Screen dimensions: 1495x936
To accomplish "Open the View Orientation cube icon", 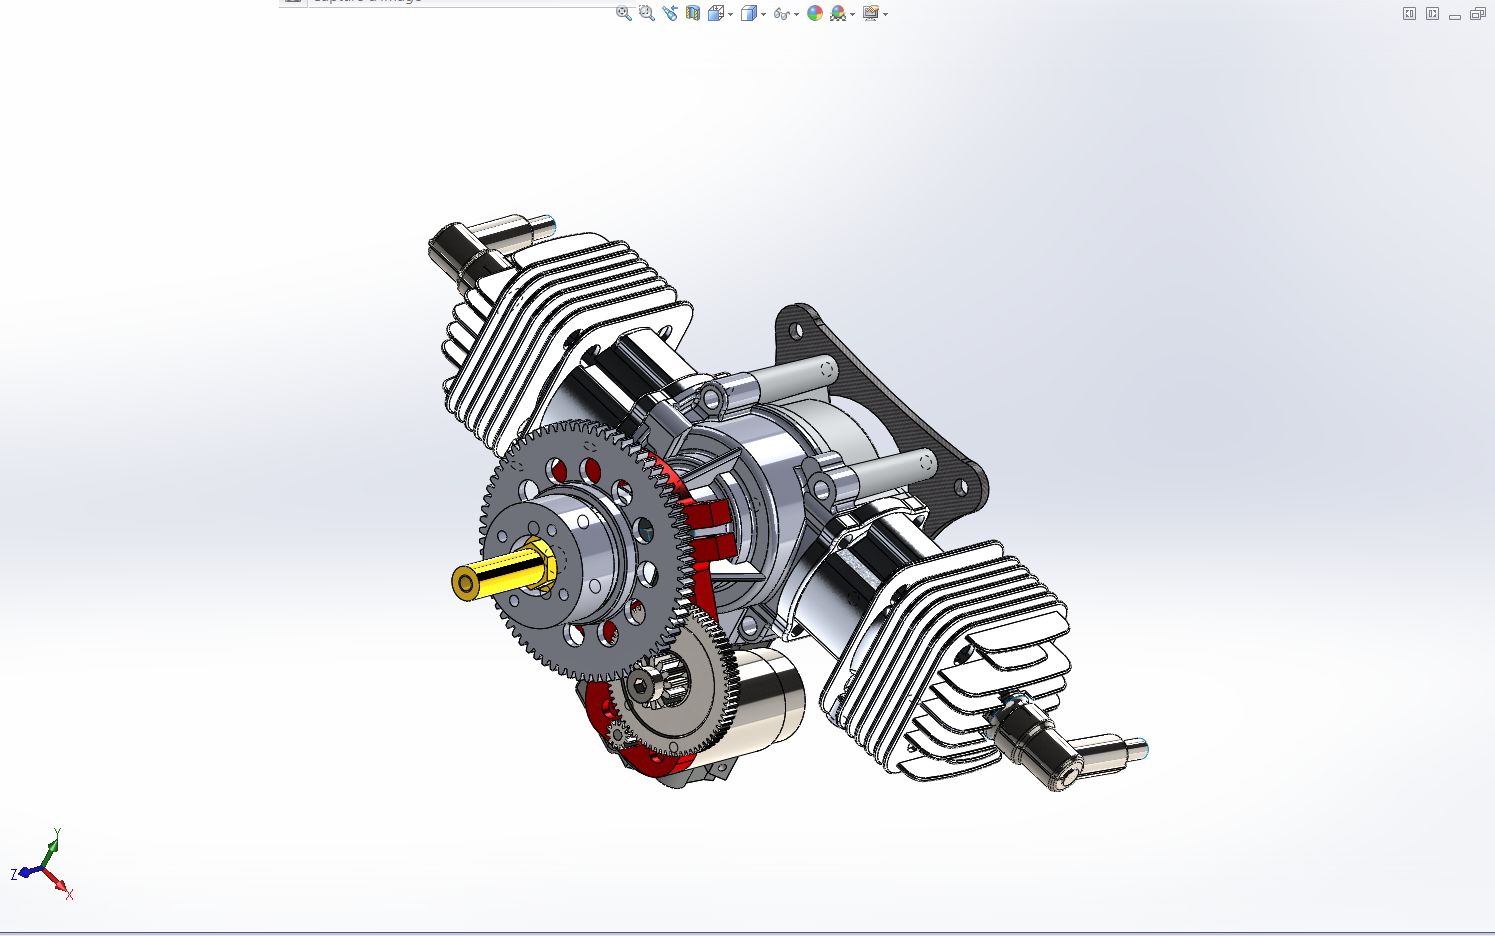I will click(716, 13).
